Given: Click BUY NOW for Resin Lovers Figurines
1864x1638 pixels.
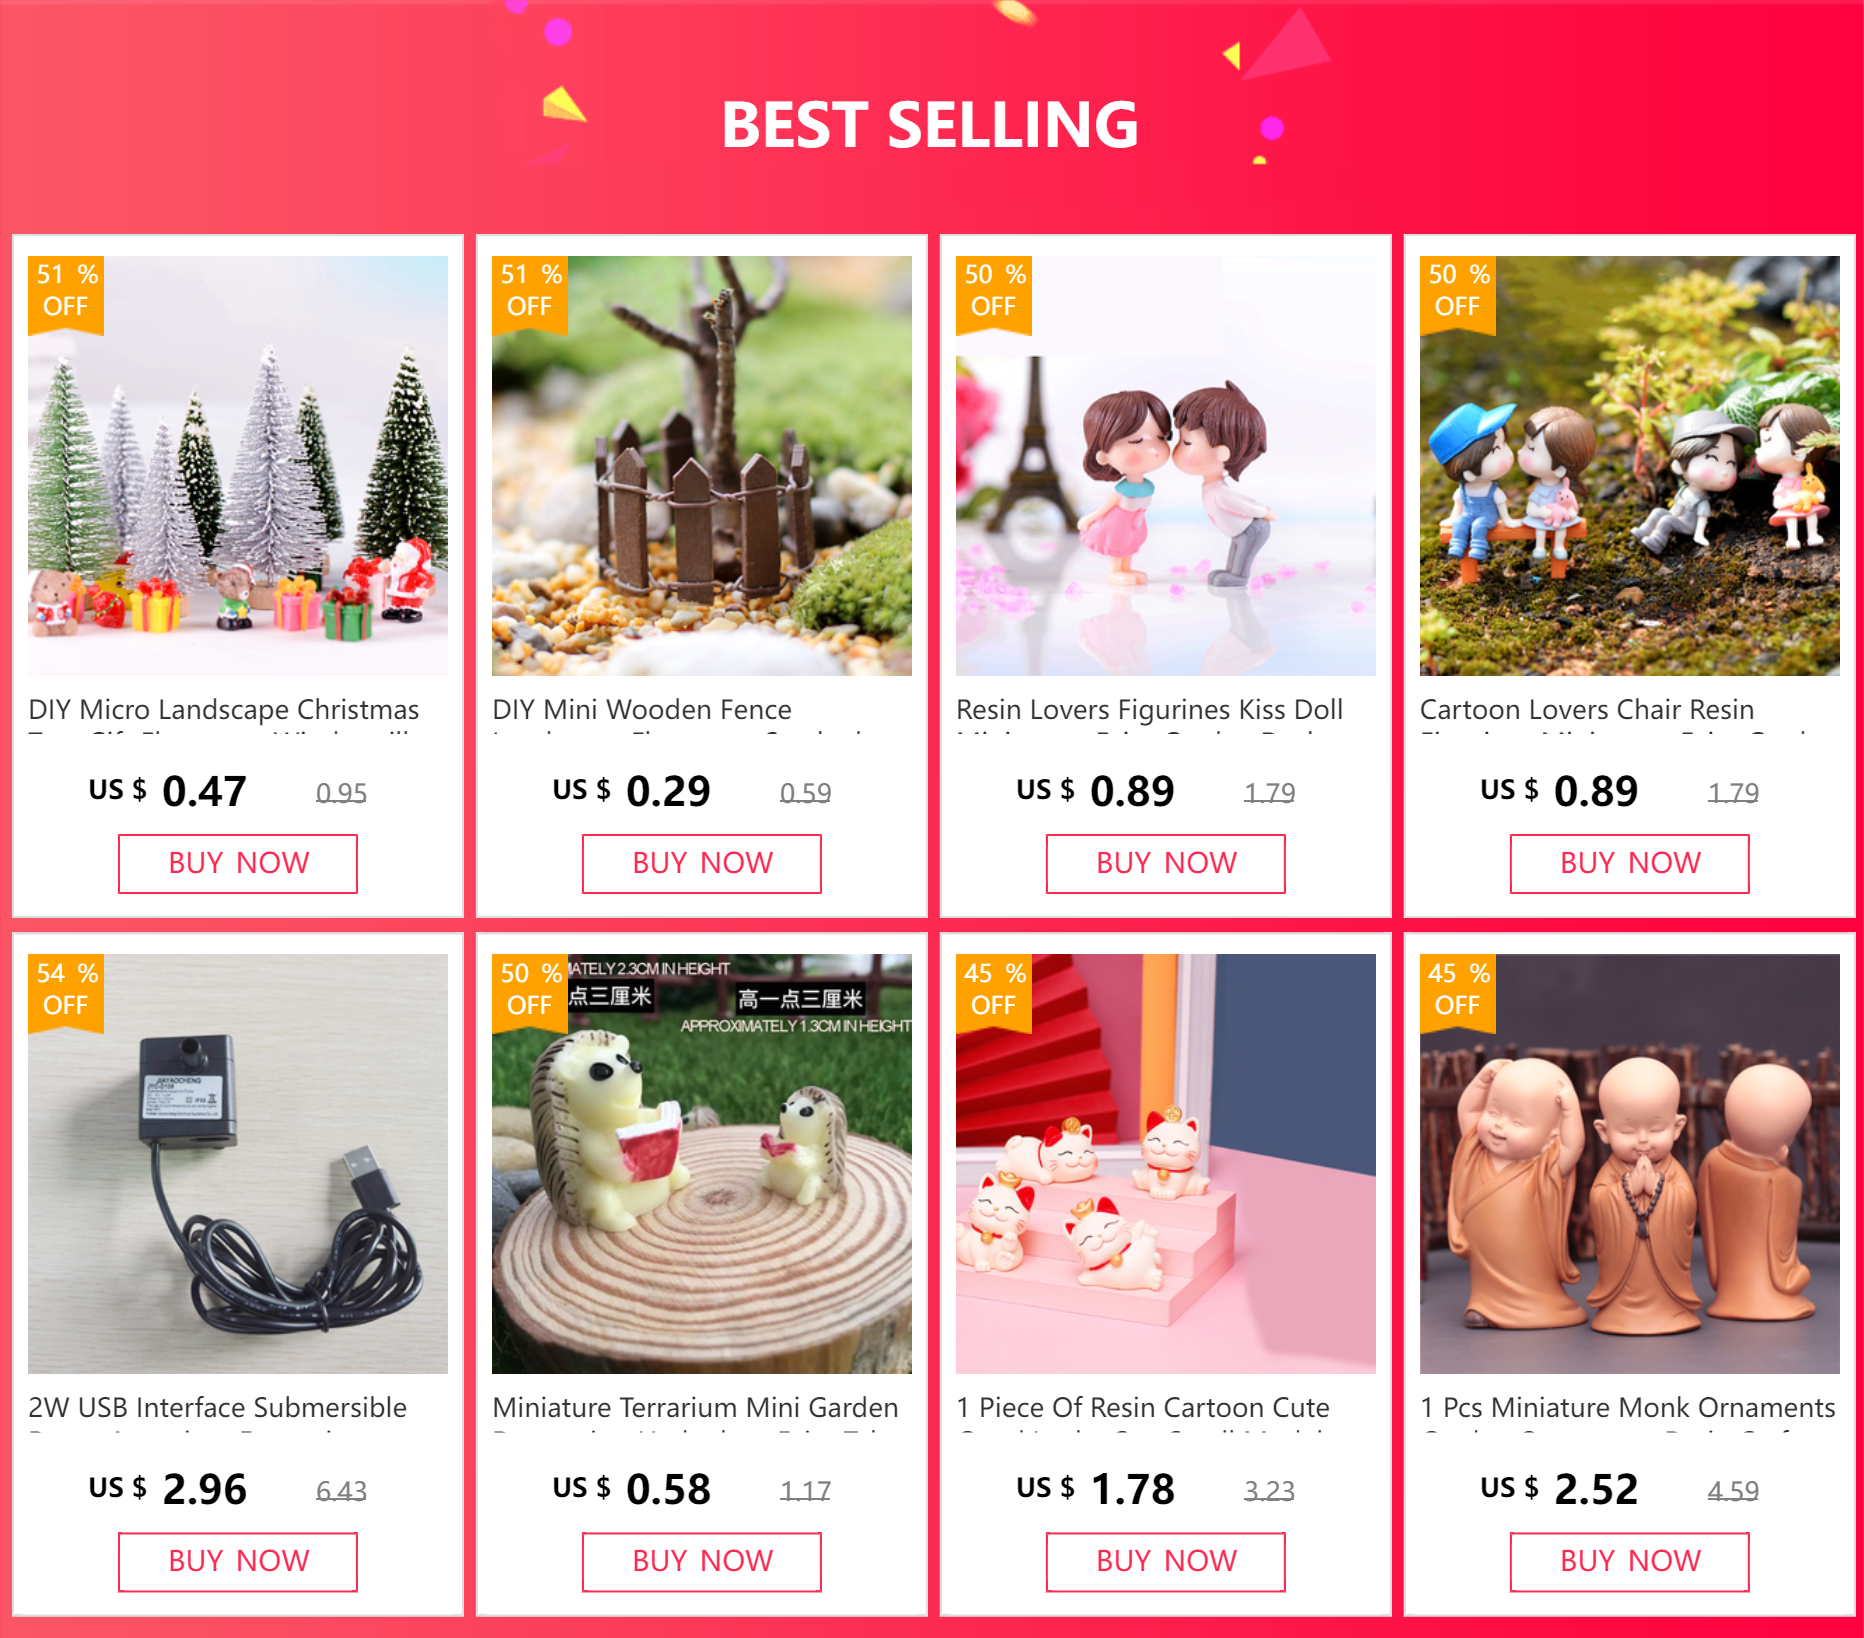Looking at the screenshot, I should click(1166, 864).
